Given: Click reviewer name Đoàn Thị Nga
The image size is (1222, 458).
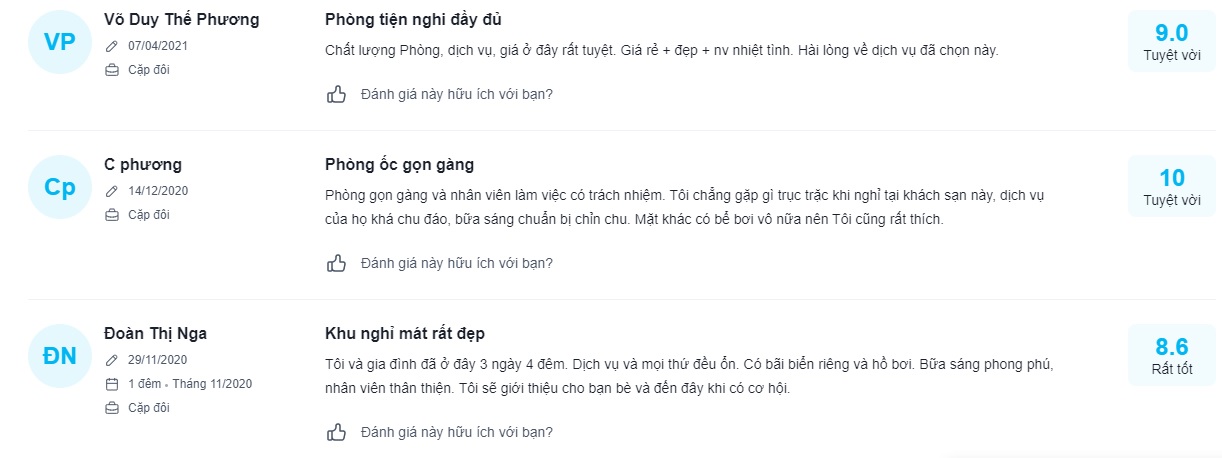Looking at the screenshot, I should coord(155,333).
